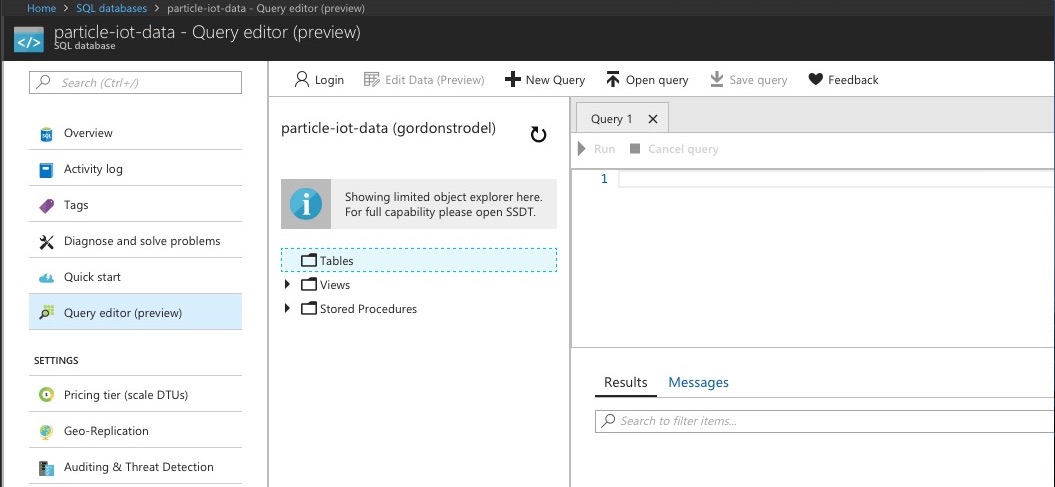This screenshot has height=487, width=1055.
Task: Click the 'Showing limited object explorer' notice
Action: pos(419,204)
